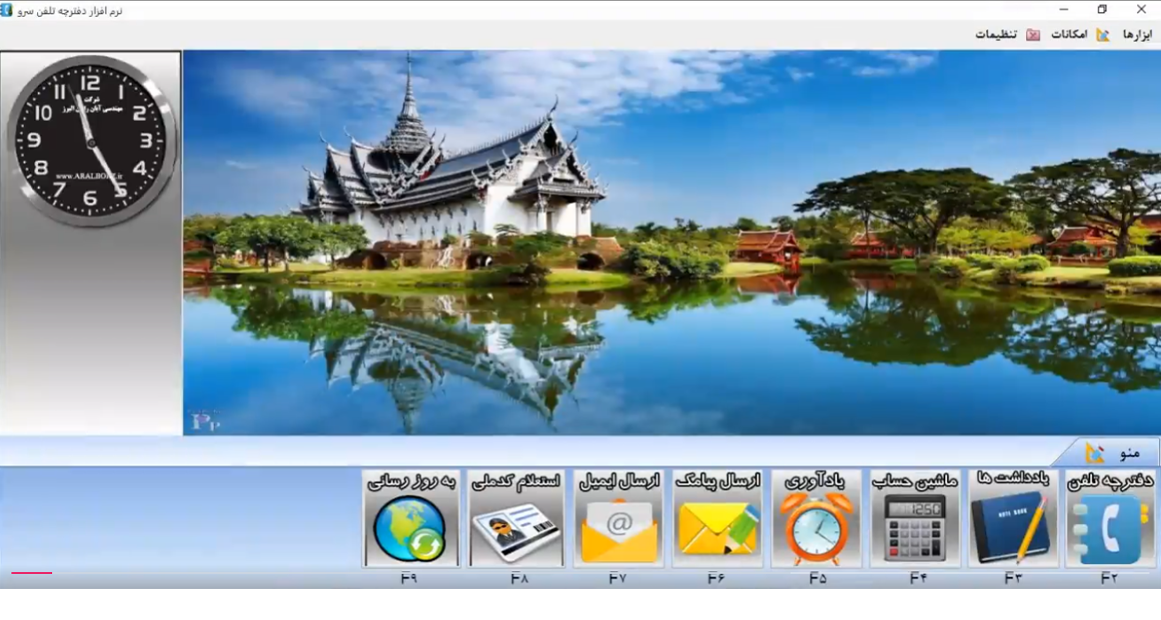Viewport: 1161px width, 620px height.
Task: Click the Pp watermark on the banner
Action: (x=205, y=421)
